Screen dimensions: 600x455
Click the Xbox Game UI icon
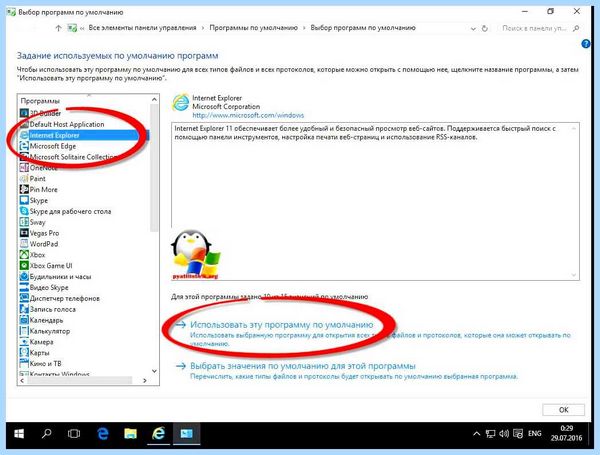pyautogui.click(x=24, y=265)
